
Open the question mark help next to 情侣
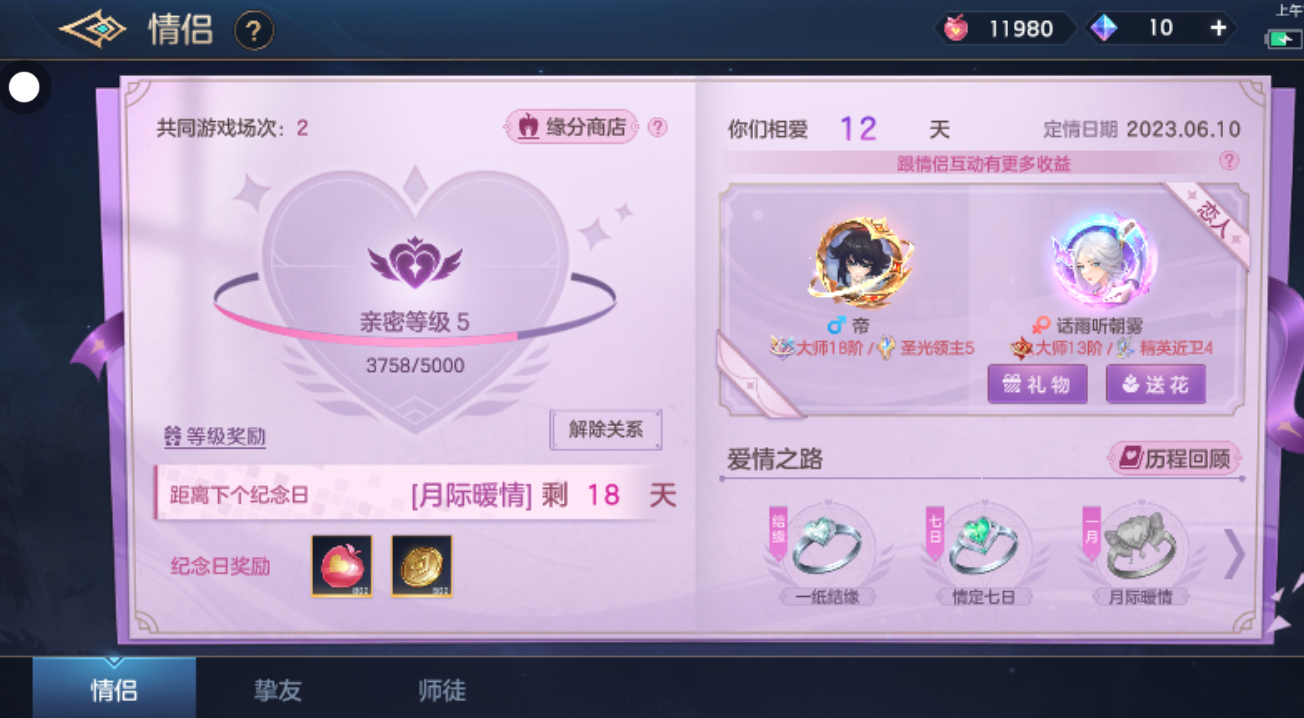(x=254, y=31)
